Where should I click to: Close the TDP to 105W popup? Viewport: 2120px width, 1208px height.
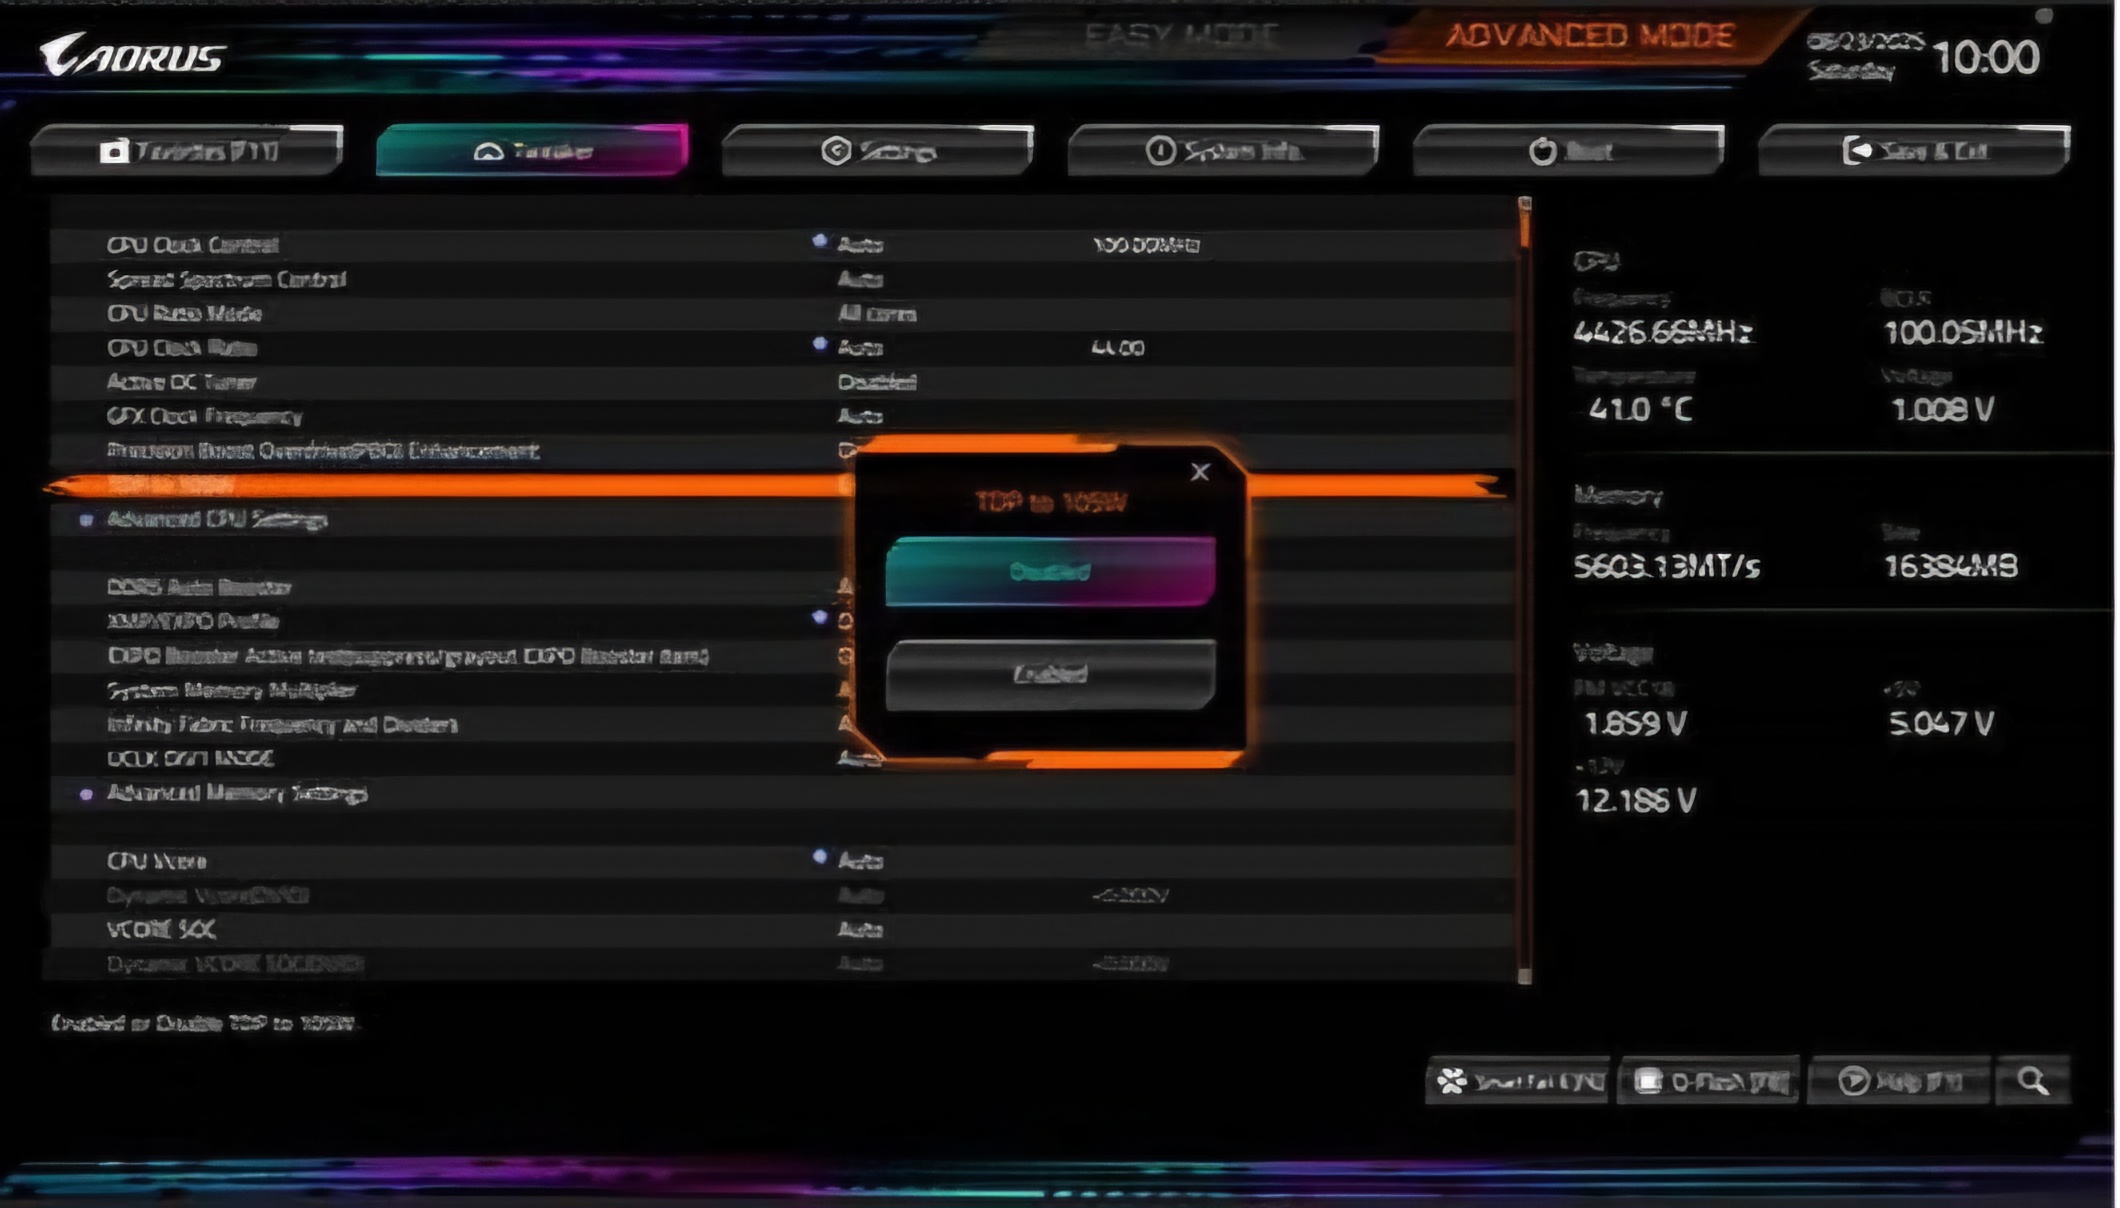[1200, 472]
